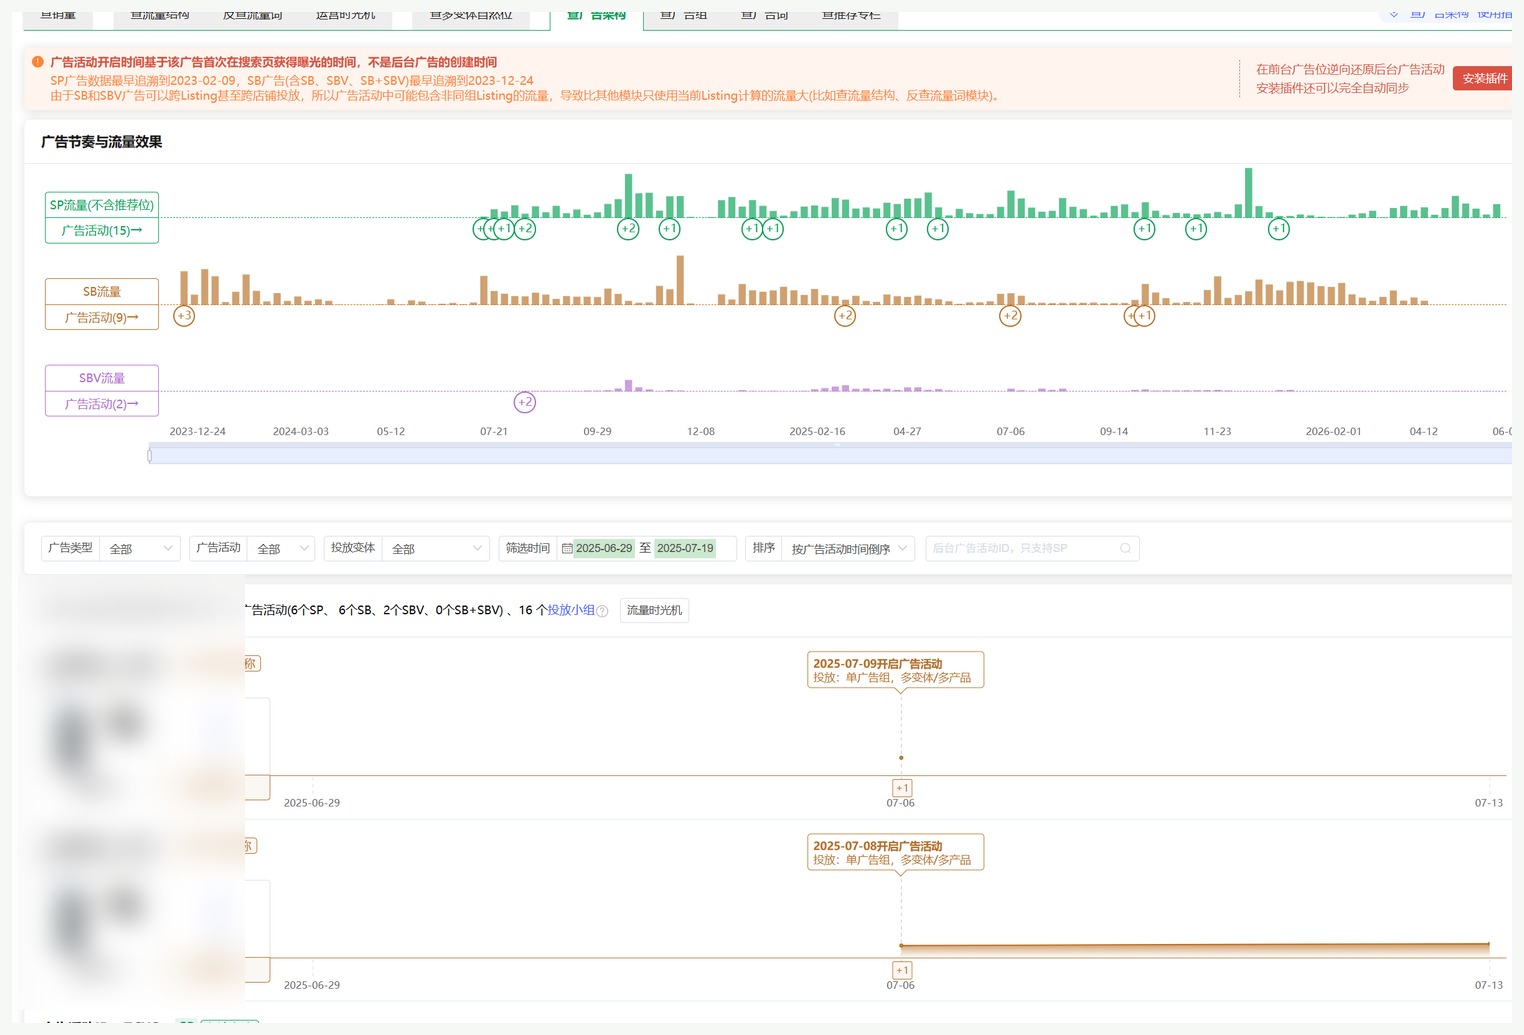Click the calendar icon in date filter
1524x1035 pixels.
pos(567,549)
